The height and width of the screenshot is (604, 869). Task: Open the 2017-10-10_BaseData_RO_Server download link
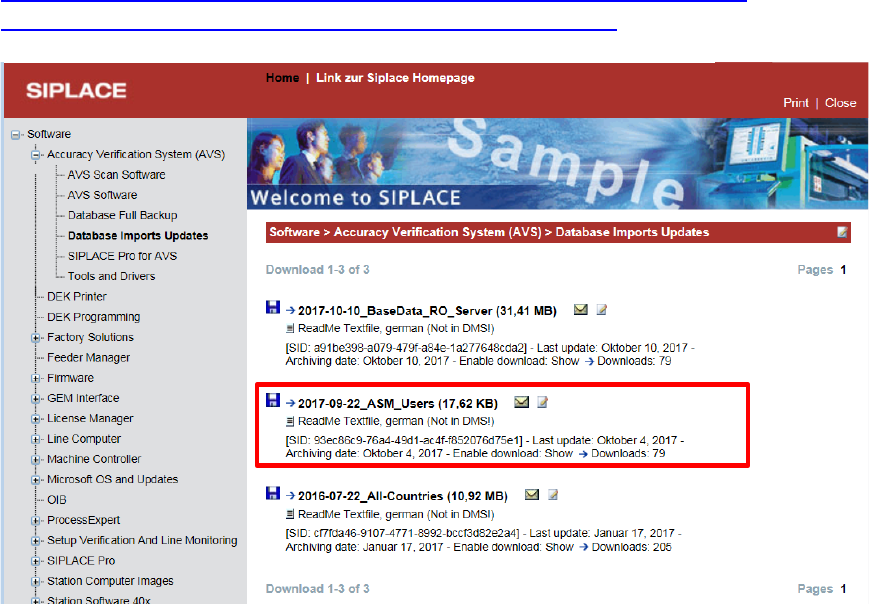(x=427, y=311)
